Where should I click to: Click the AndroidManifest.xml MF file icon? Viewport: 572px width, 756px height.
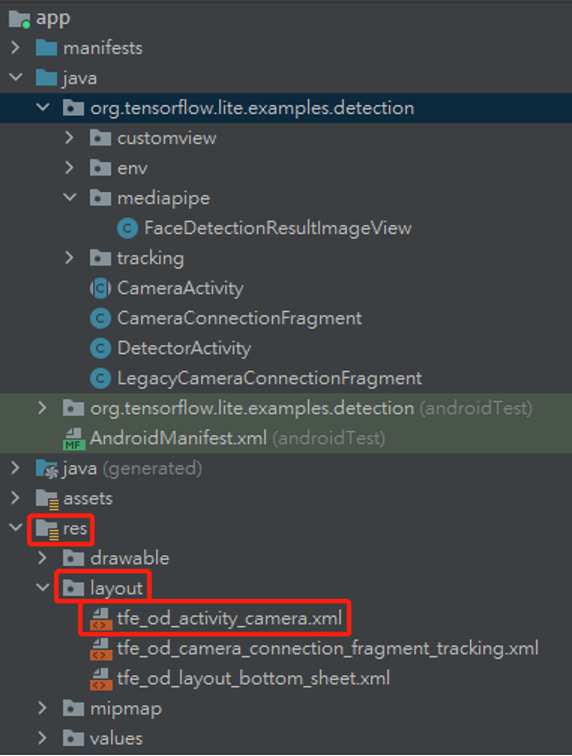(x=74, y=439)
